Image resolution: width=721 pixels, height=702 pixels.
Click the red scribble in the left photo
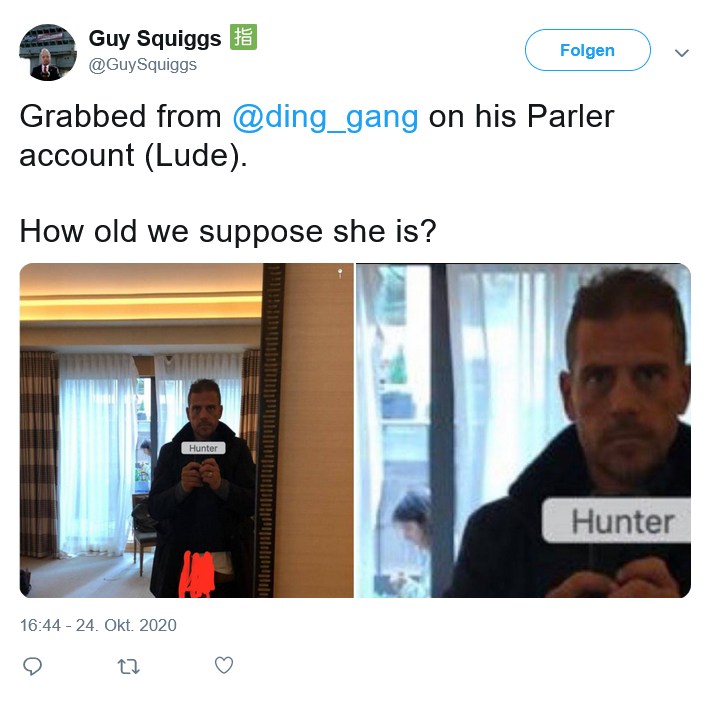coord(198,574)
